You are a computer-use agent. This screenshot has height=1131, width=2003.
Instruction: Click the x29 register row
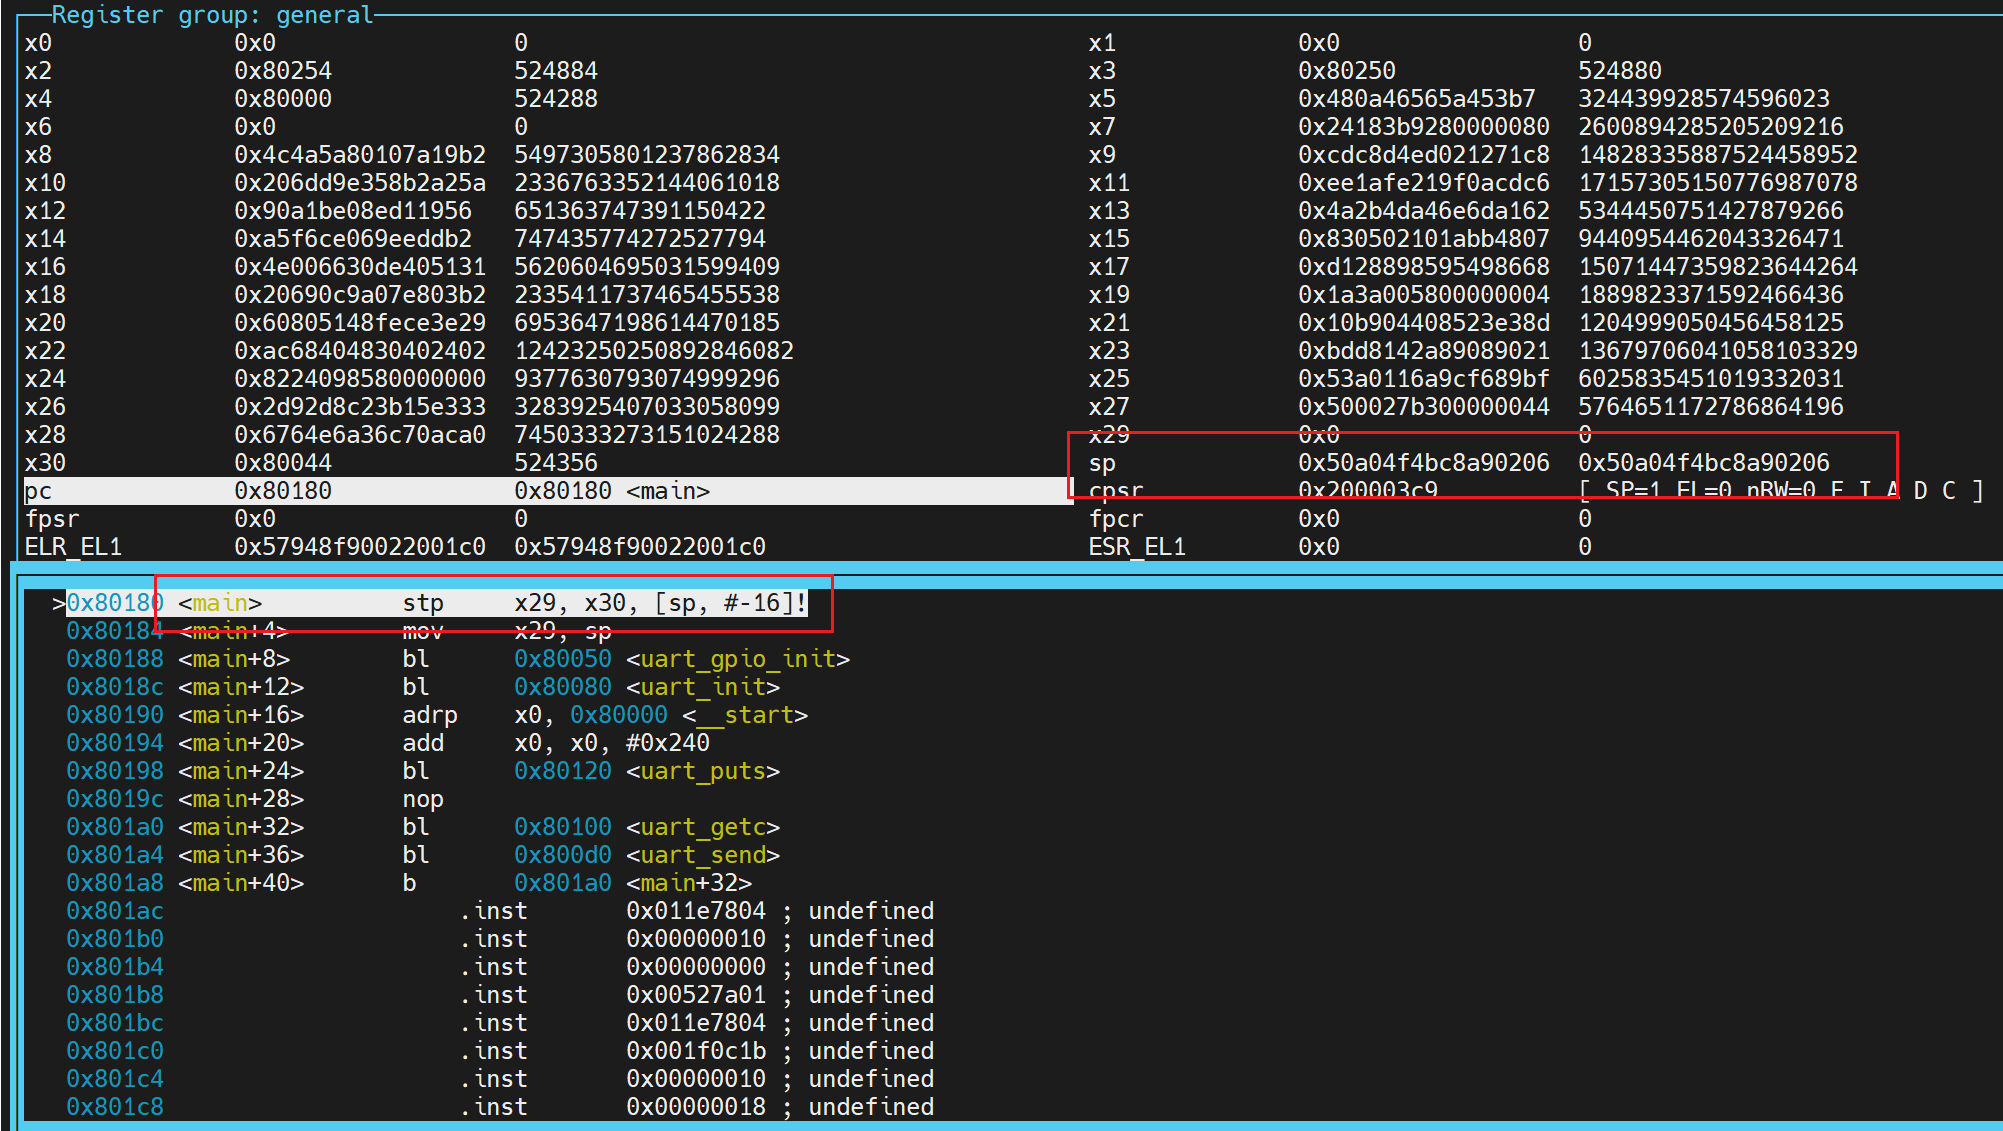pos(1108,435)
